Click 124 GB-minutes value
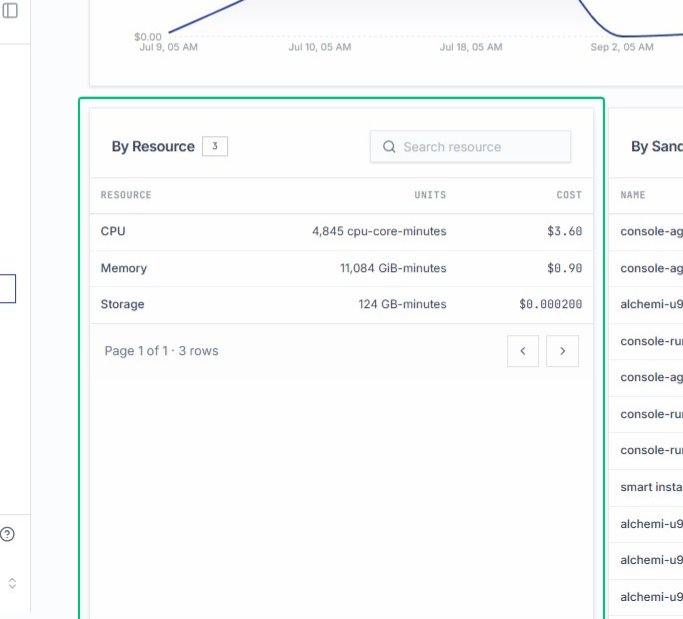 click(x=402, y=304)
